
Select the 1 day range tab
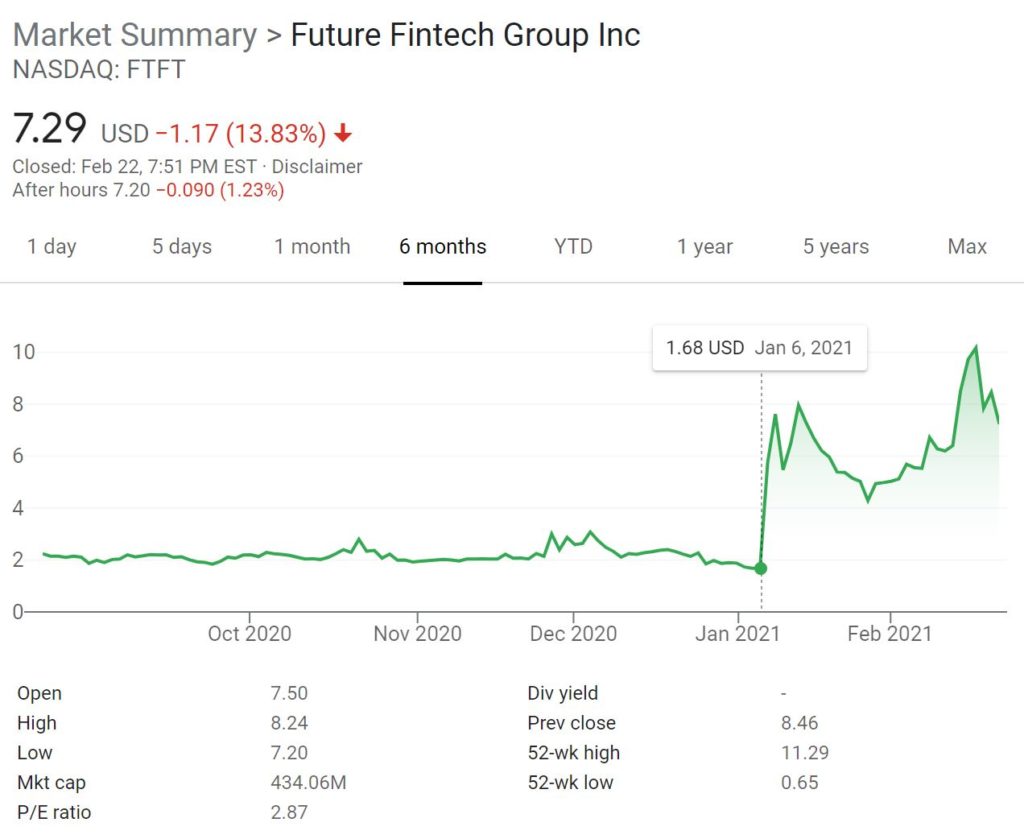tap(52, 247)
